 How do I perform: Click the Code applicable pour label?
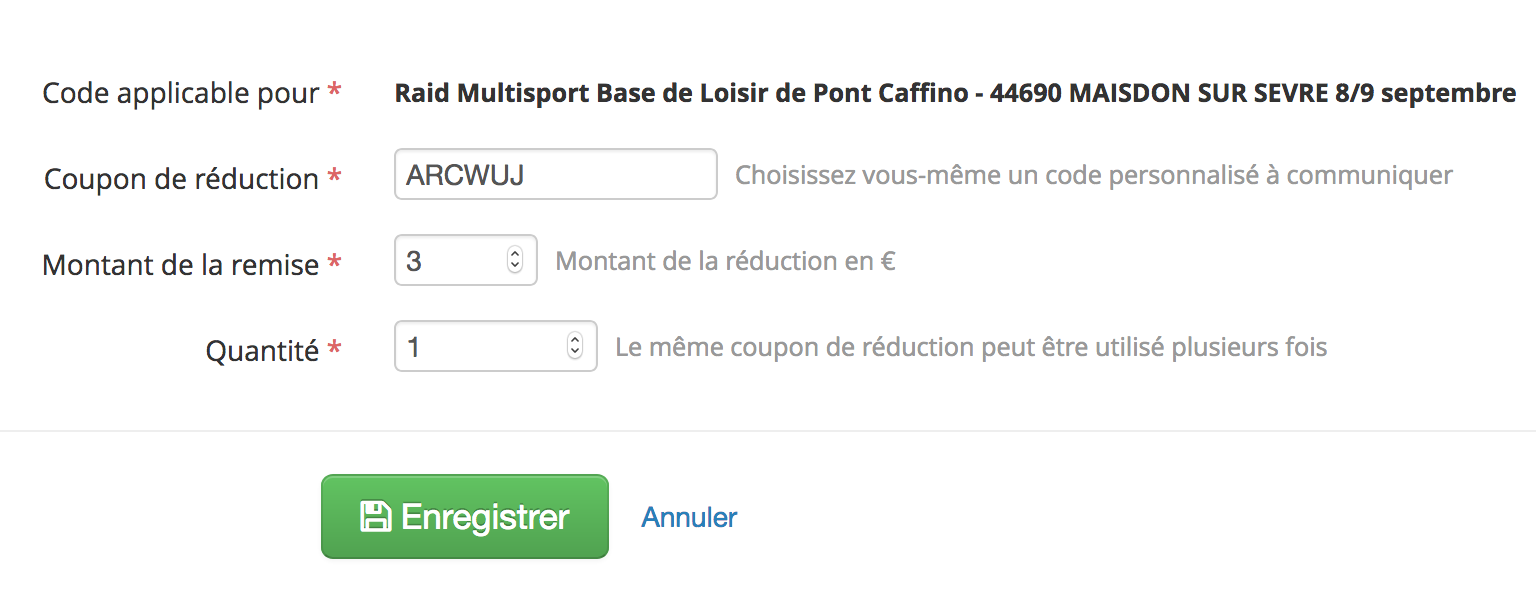click(180, 93)
